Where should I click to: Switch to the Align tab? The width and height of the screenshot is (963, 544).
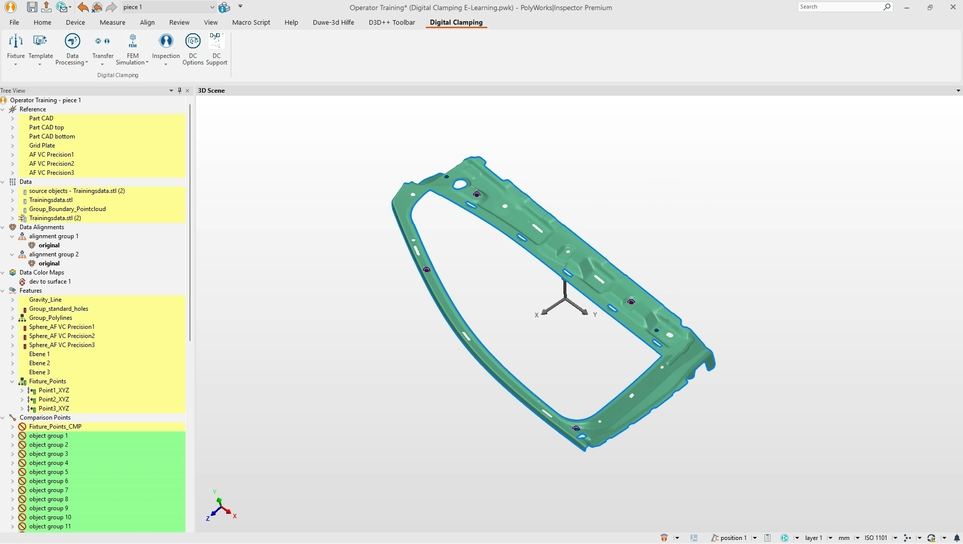pos(147,22)
